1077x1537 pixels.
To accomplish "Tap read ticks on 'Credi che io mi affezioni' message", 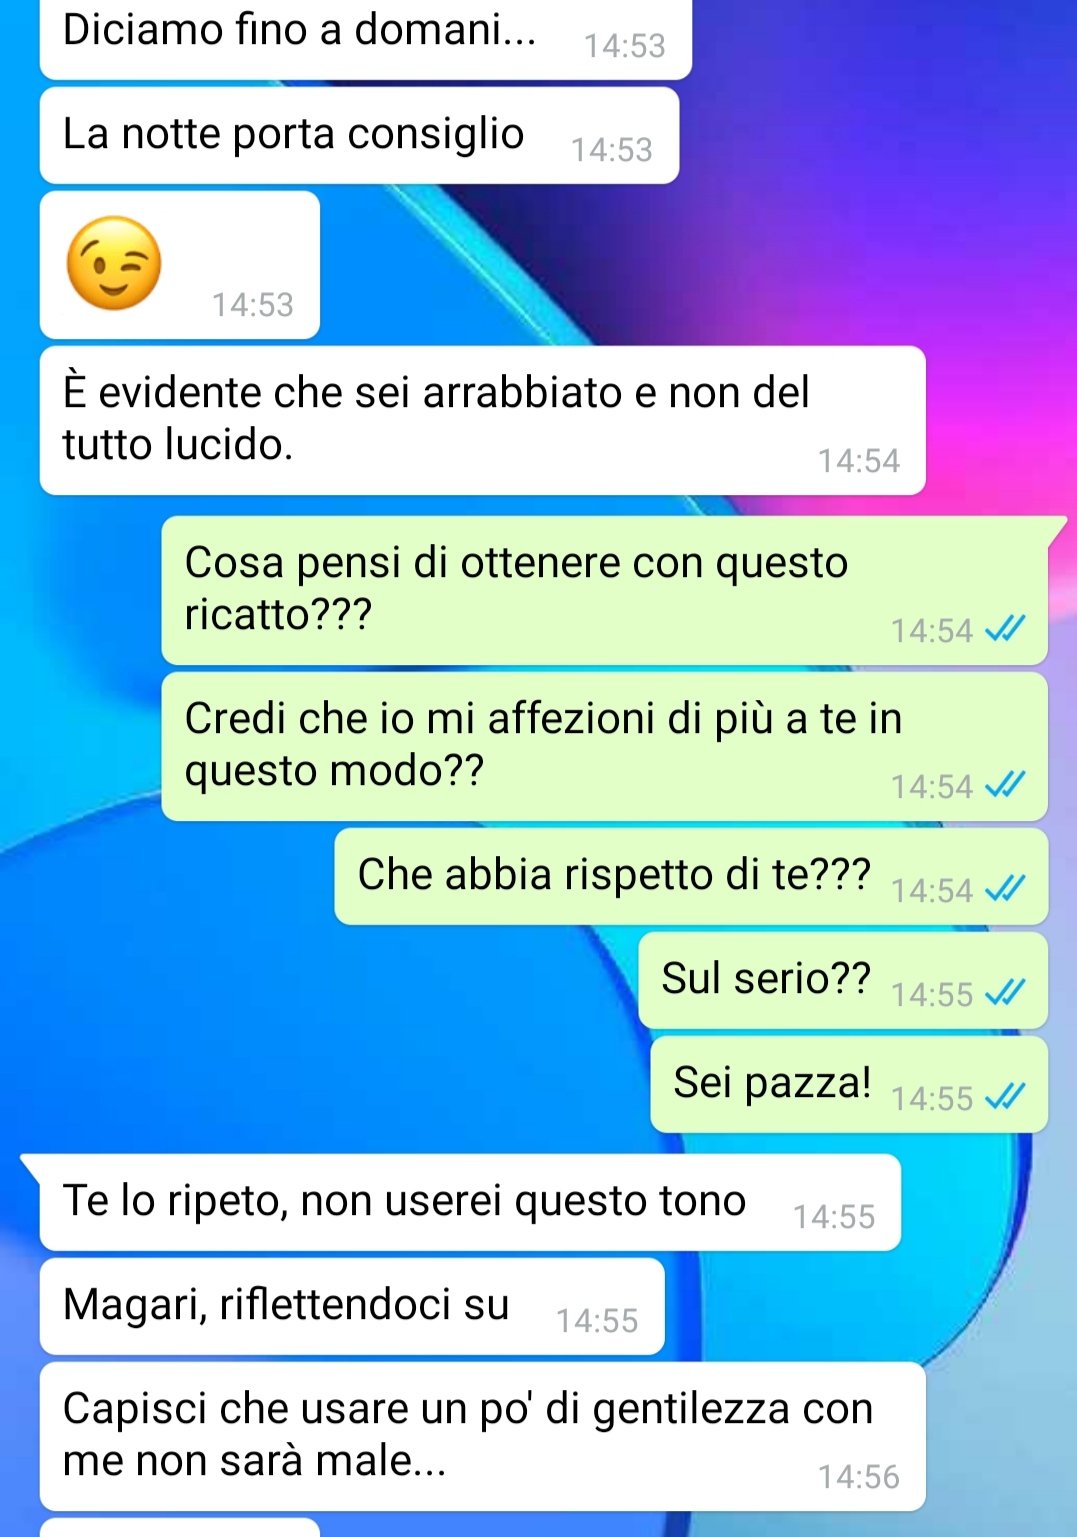I will (x=1005, y=785).
